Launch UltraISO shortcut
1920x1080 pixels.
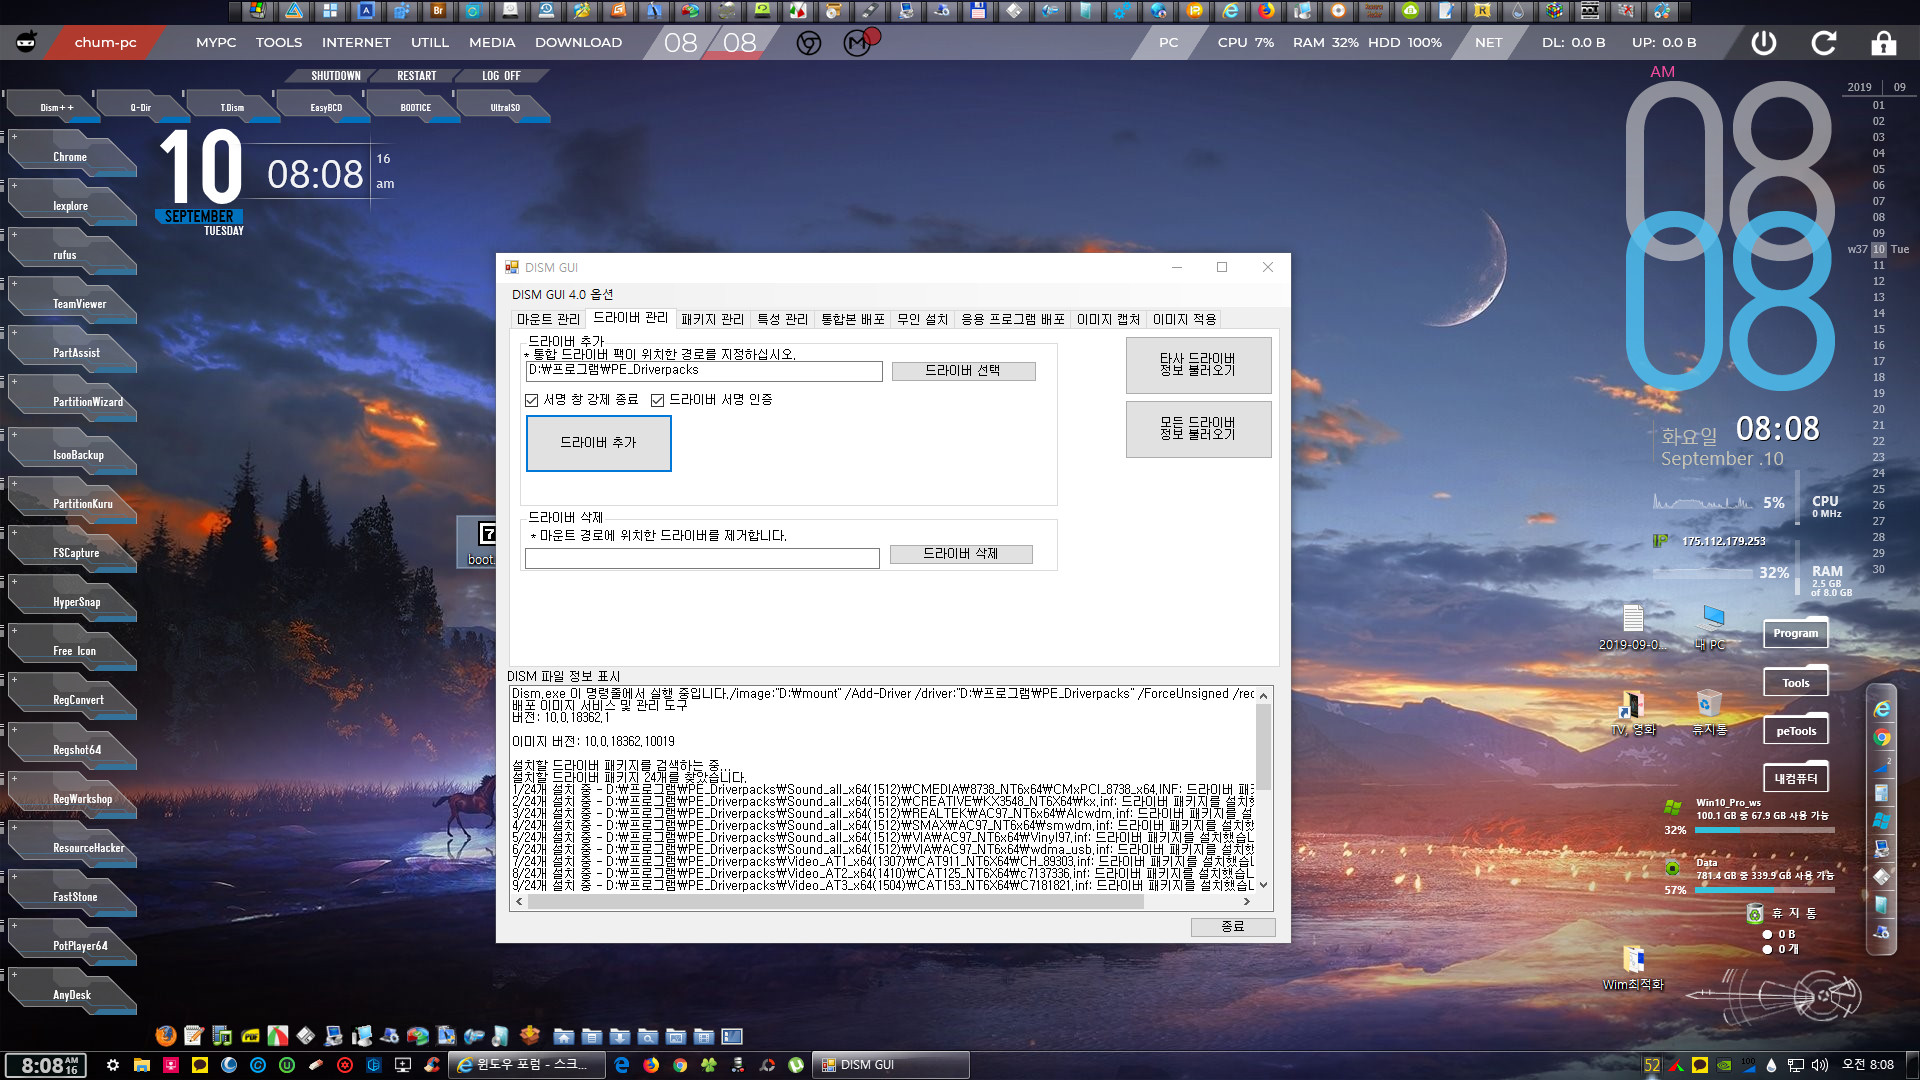coord(505,107)
